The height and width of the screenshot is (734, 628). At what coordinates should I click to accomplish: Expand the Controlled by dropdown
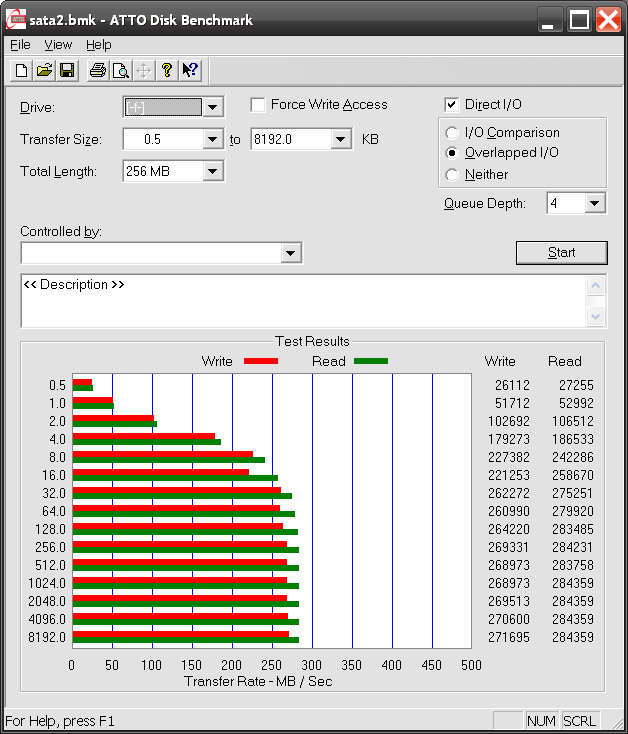point(291,253)
